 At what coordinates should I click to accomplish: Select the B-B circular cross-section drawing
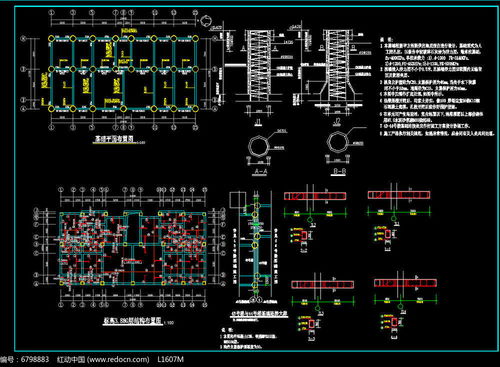(337, 143)
